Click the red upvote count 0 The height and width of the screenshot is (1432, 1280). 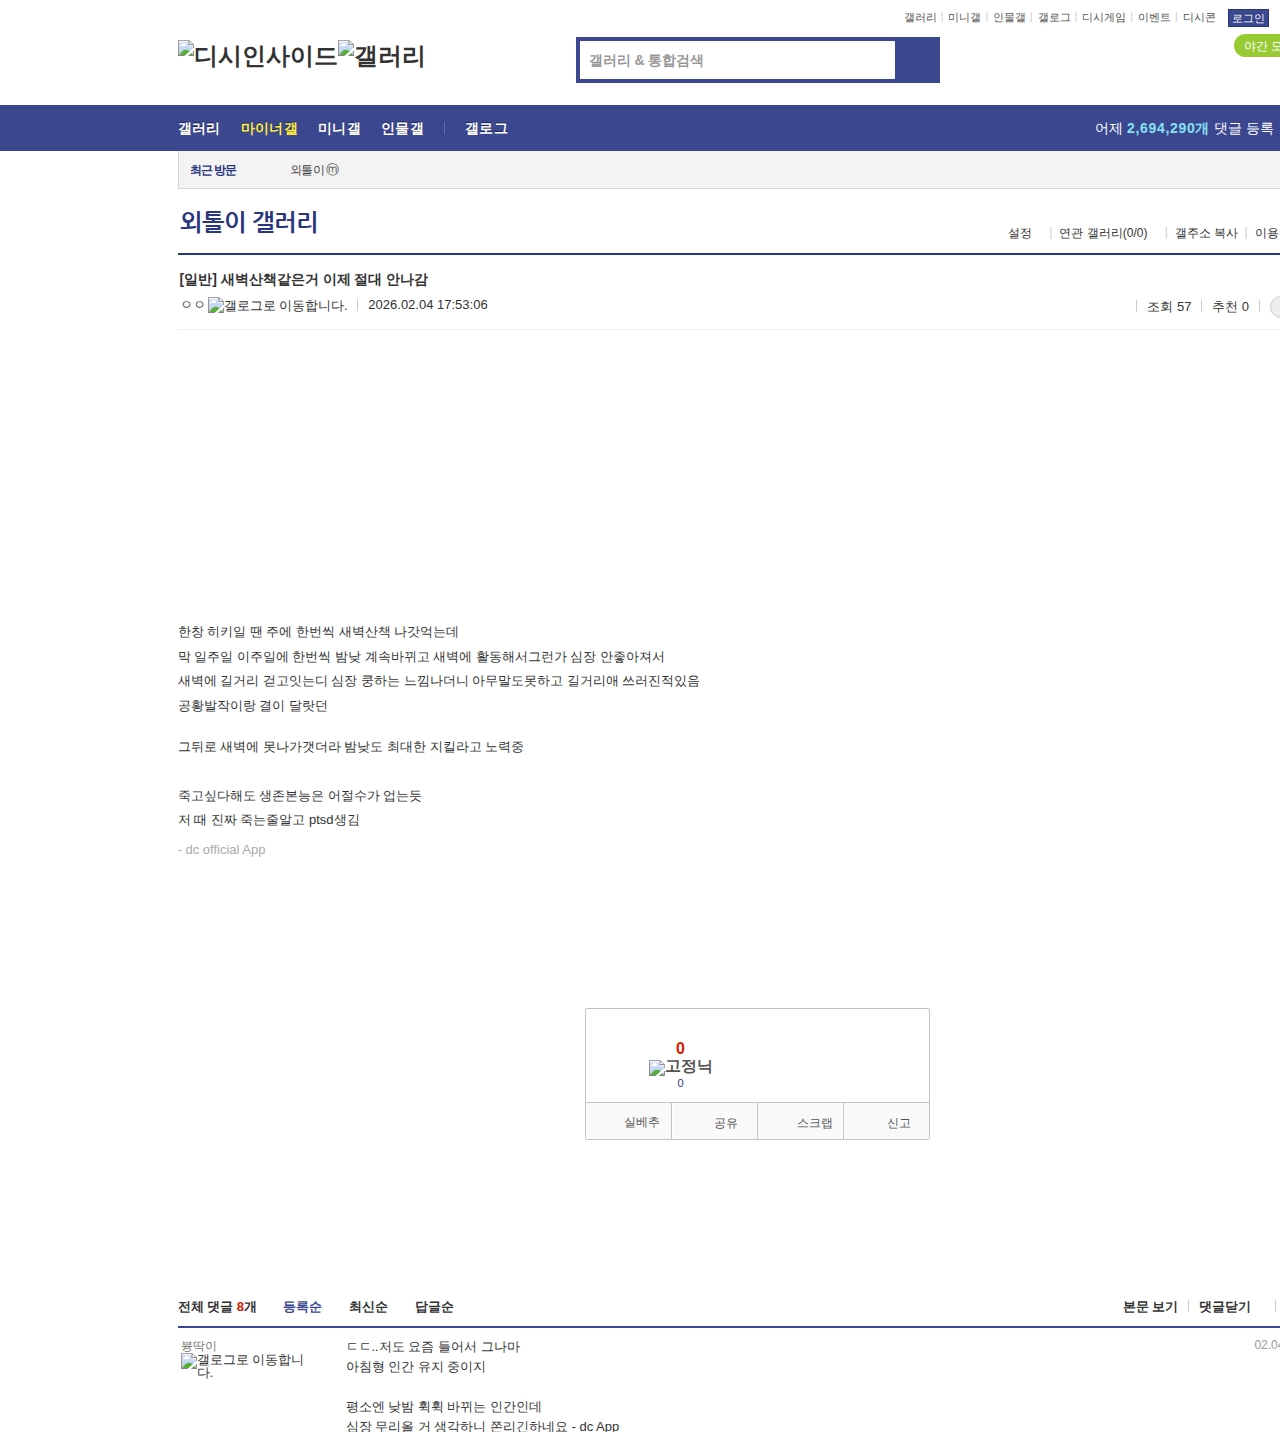pyautogui.click(x=680, y=1048)
